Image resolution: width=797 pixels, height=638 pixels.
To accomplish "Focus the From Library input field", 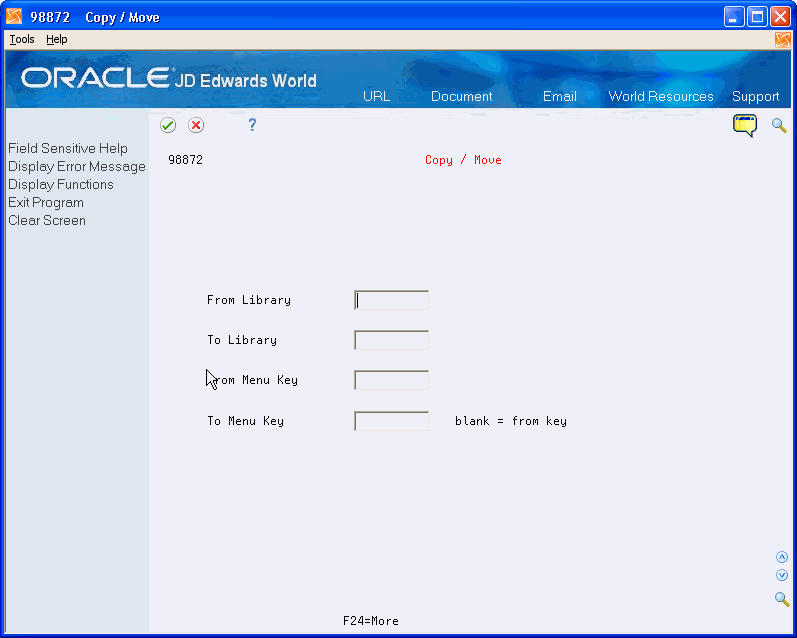I will click(391, 300).
